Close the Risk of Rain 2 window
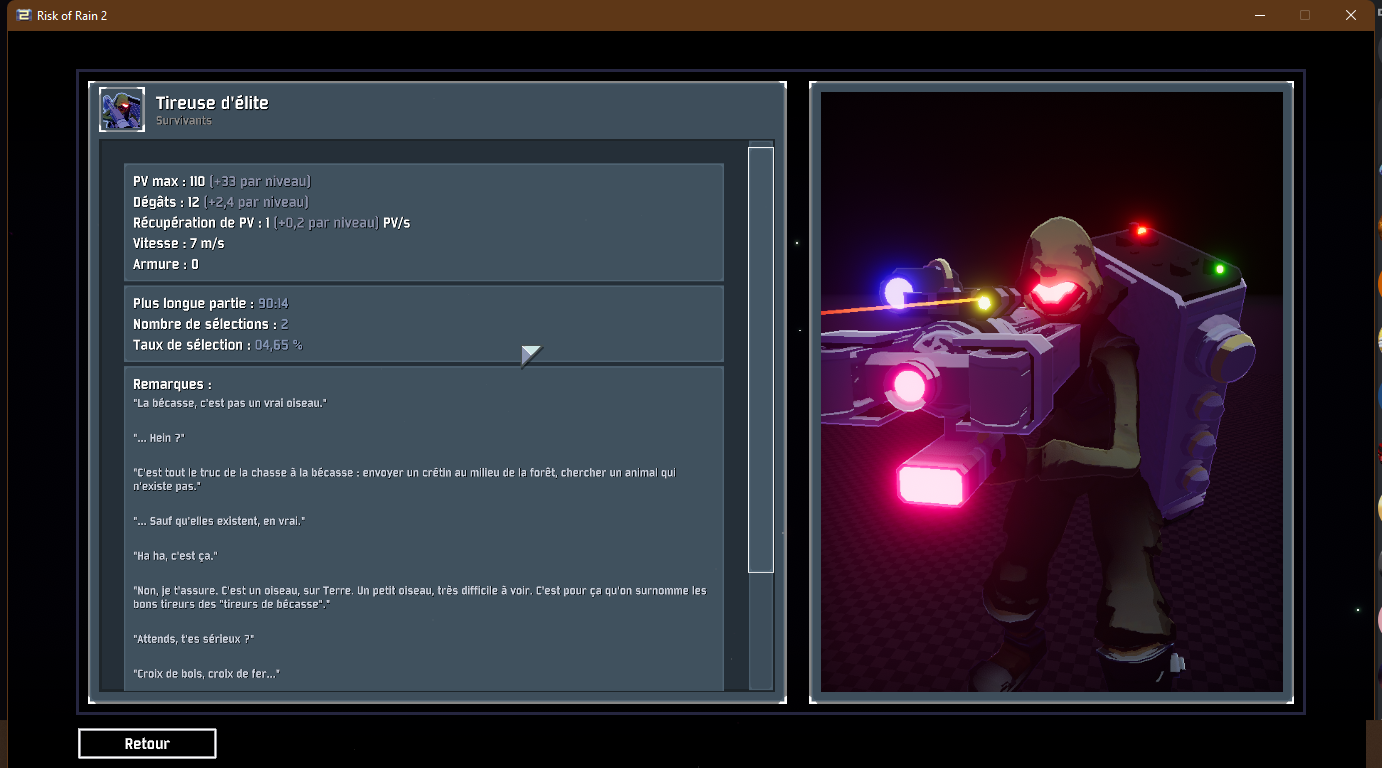Viewport: 1382px width, 768px height. tap(1351, 15)
